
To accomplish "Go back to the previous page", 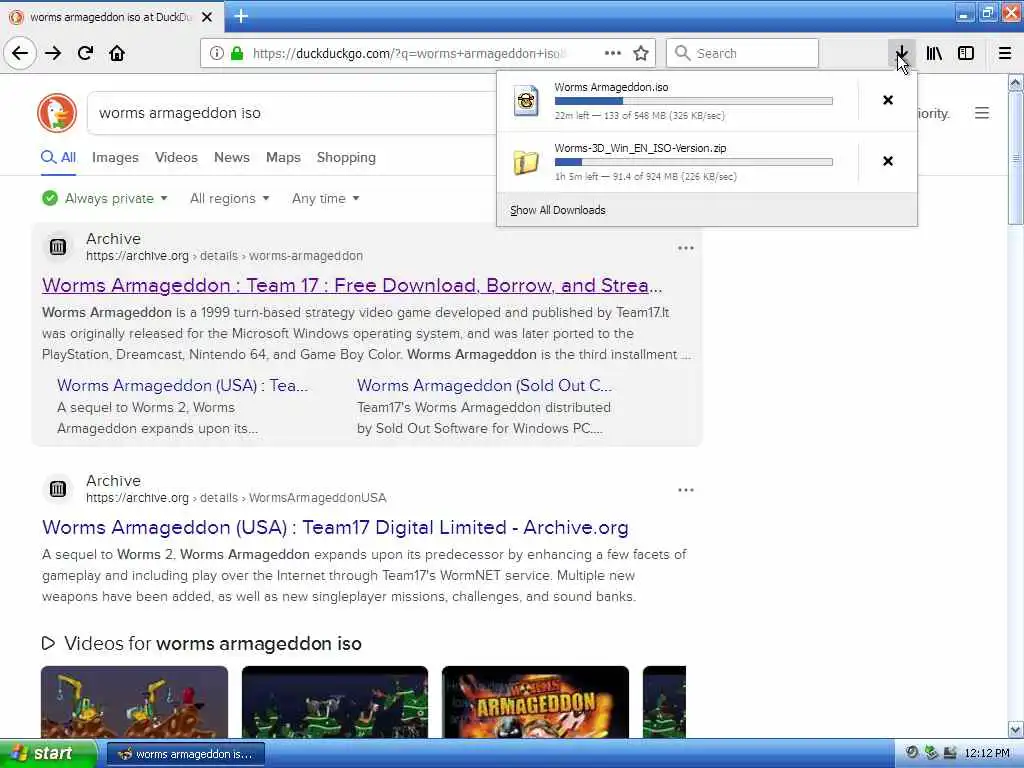I will click(x=20, y=53).
